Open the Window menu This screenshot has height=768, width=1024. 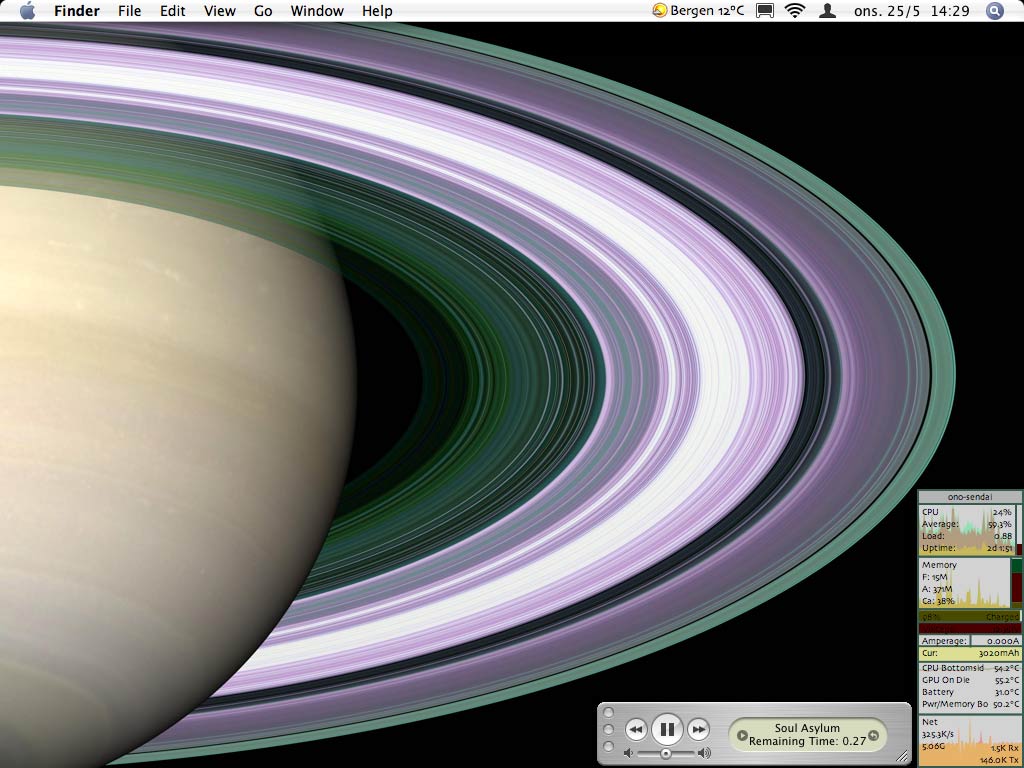click(317, 11)
